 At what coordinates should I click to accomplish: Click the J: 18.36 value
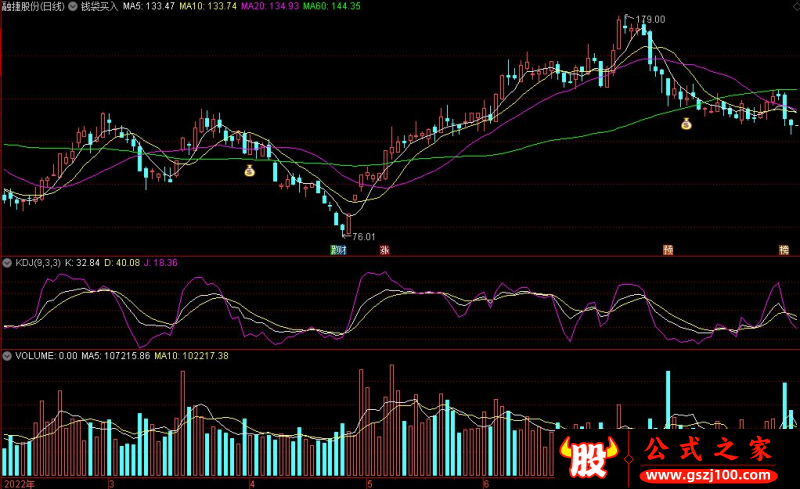161,263
